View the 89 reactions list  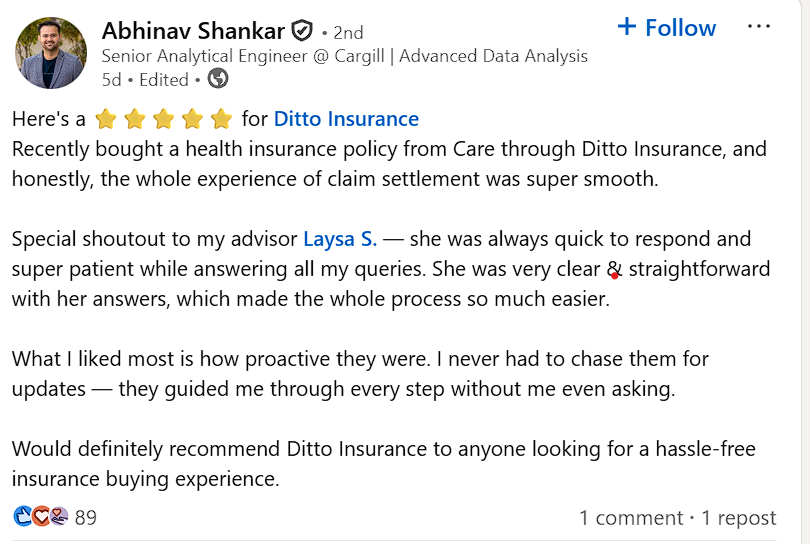tap(86, 518)
